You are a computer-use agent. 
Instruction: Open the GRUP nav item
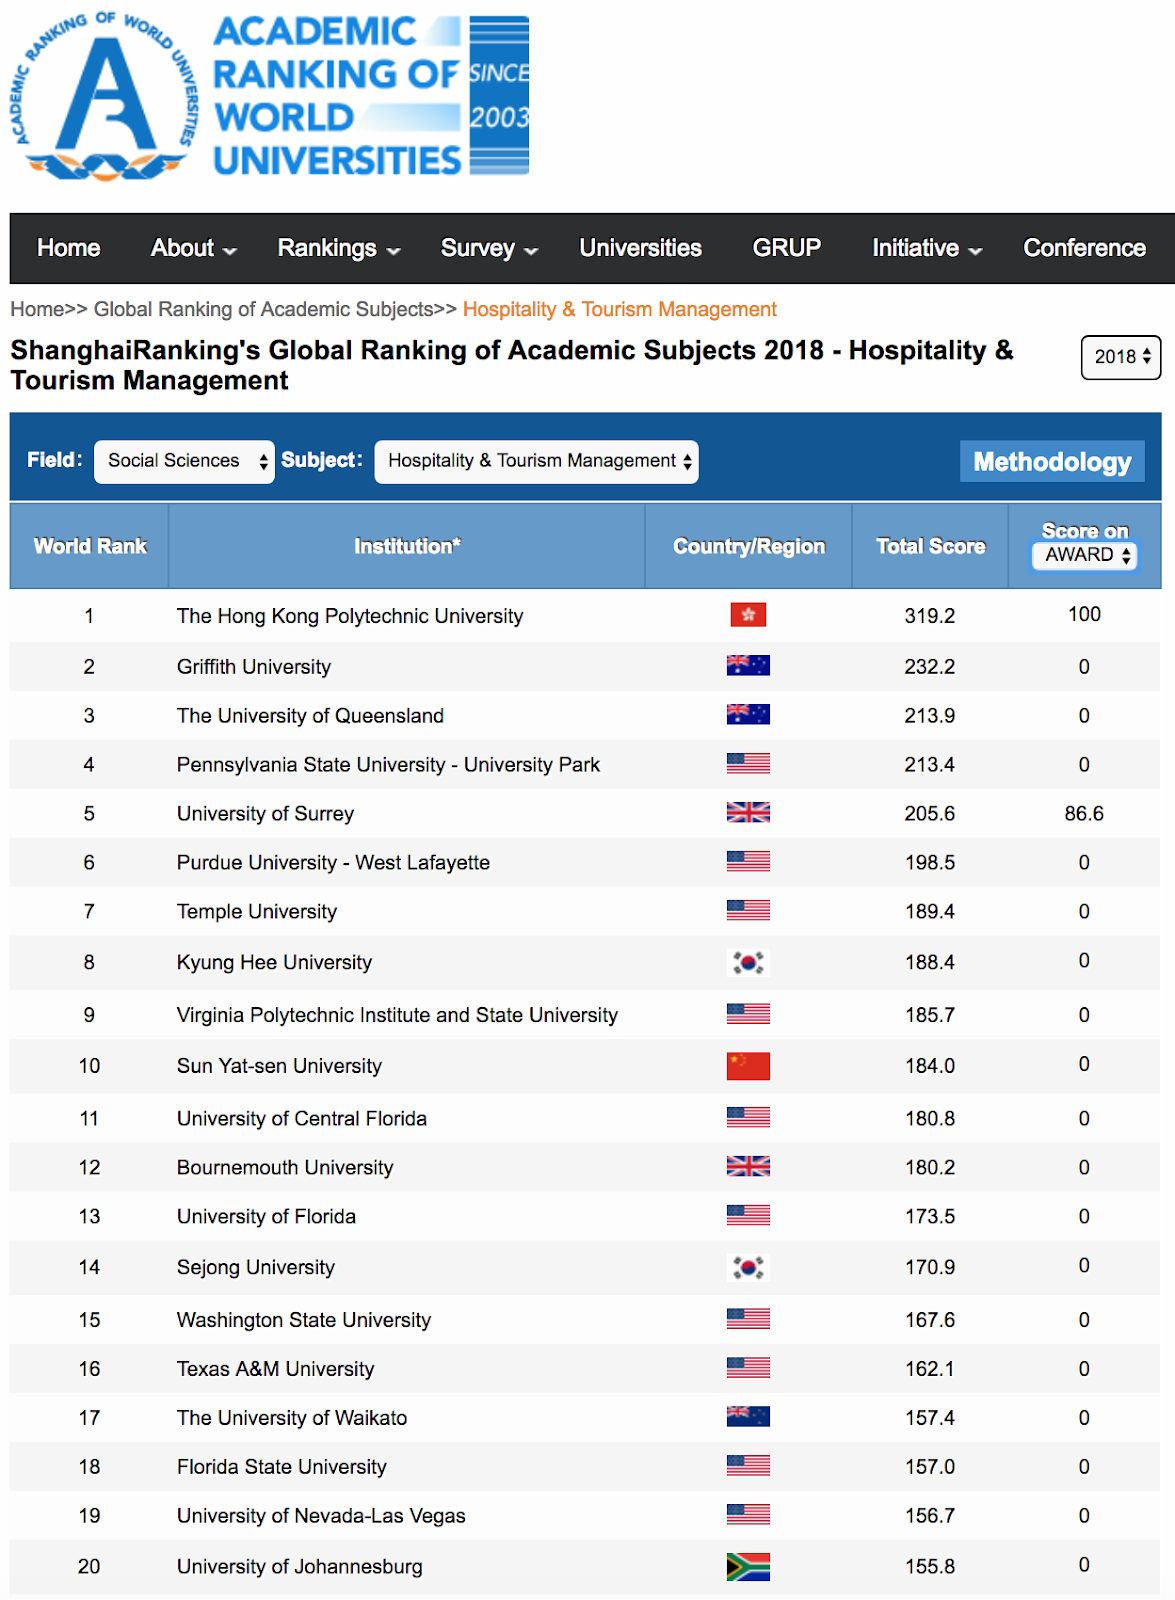coord(787,248)
